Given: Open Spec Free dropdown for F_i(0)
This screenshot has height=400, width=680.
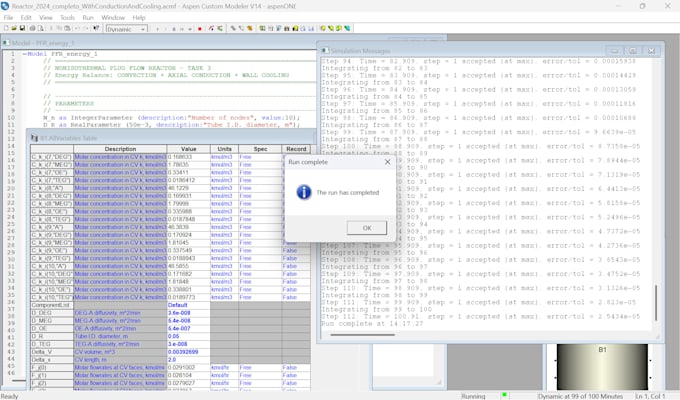Looking at the screenshot, I should click(x=260, y=368).
